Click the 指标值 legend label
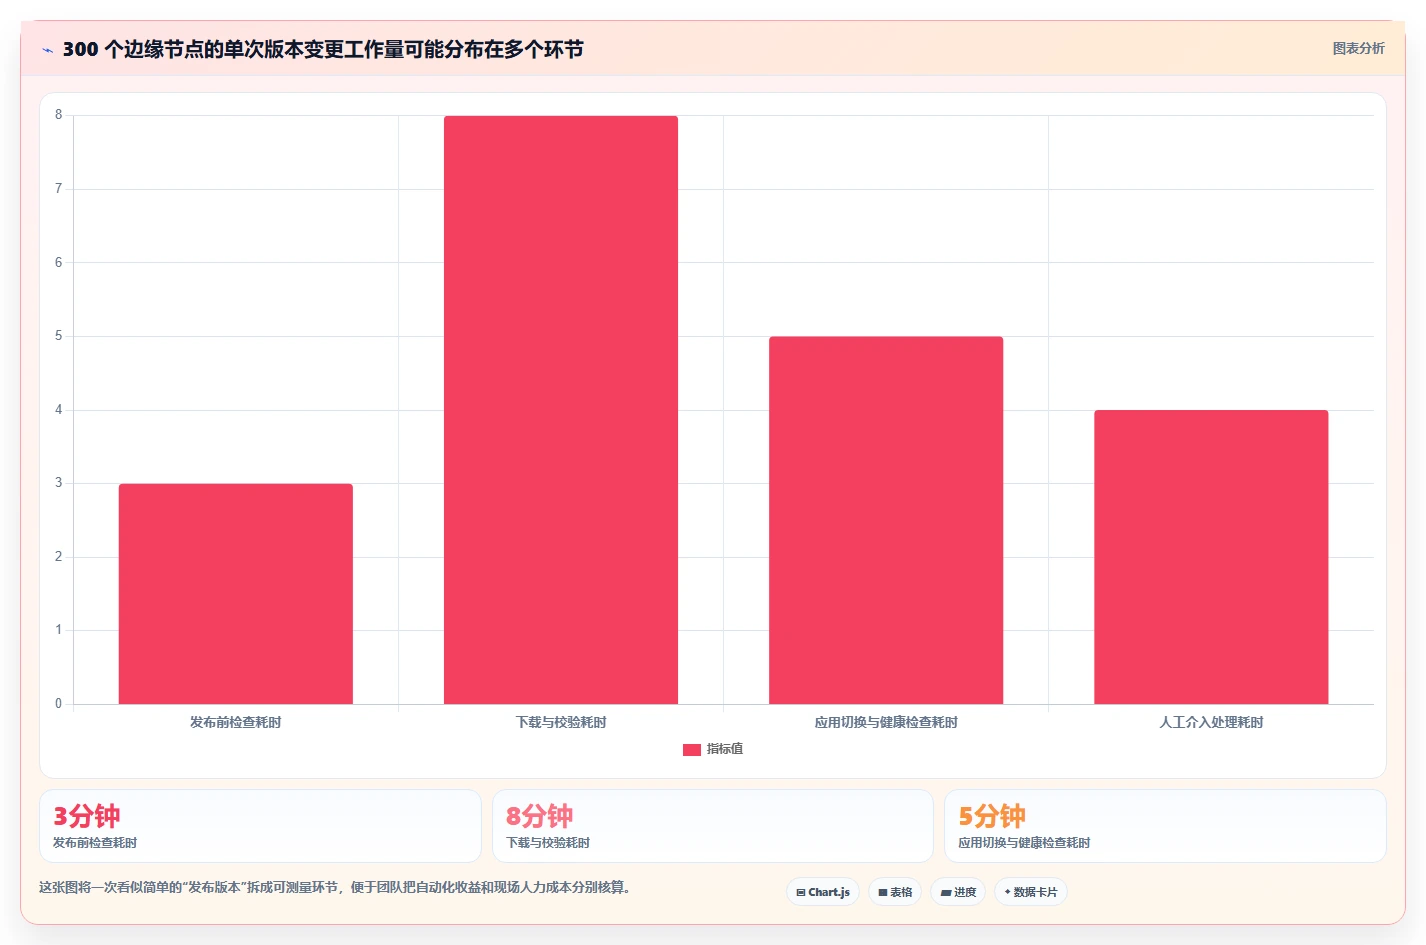 coord(725,749)
